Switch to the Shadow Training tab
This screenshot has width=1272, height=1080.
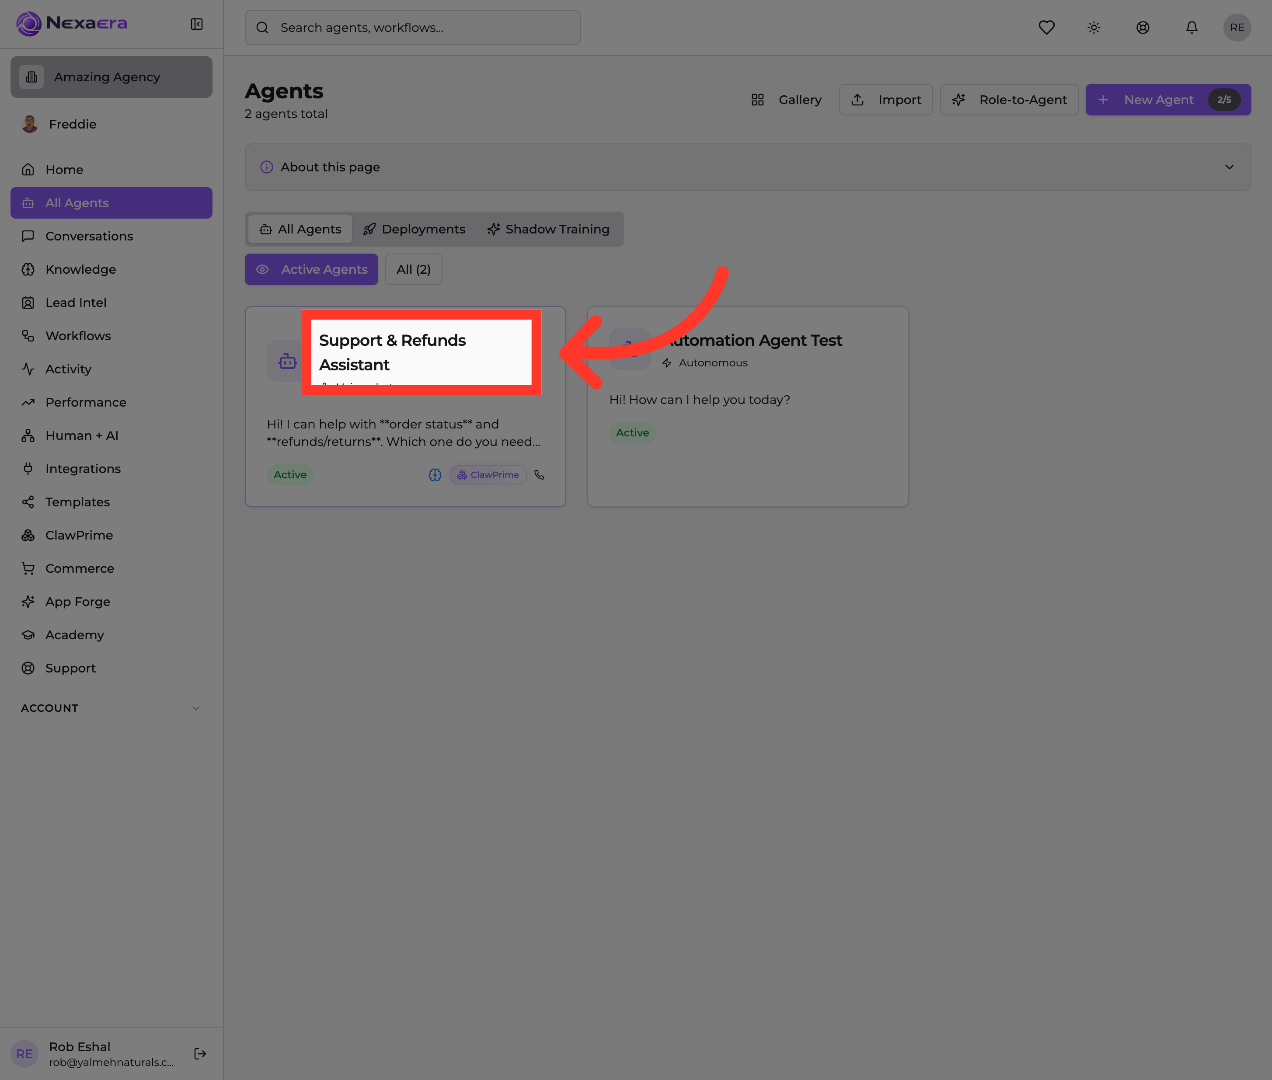tap(548, 229)
